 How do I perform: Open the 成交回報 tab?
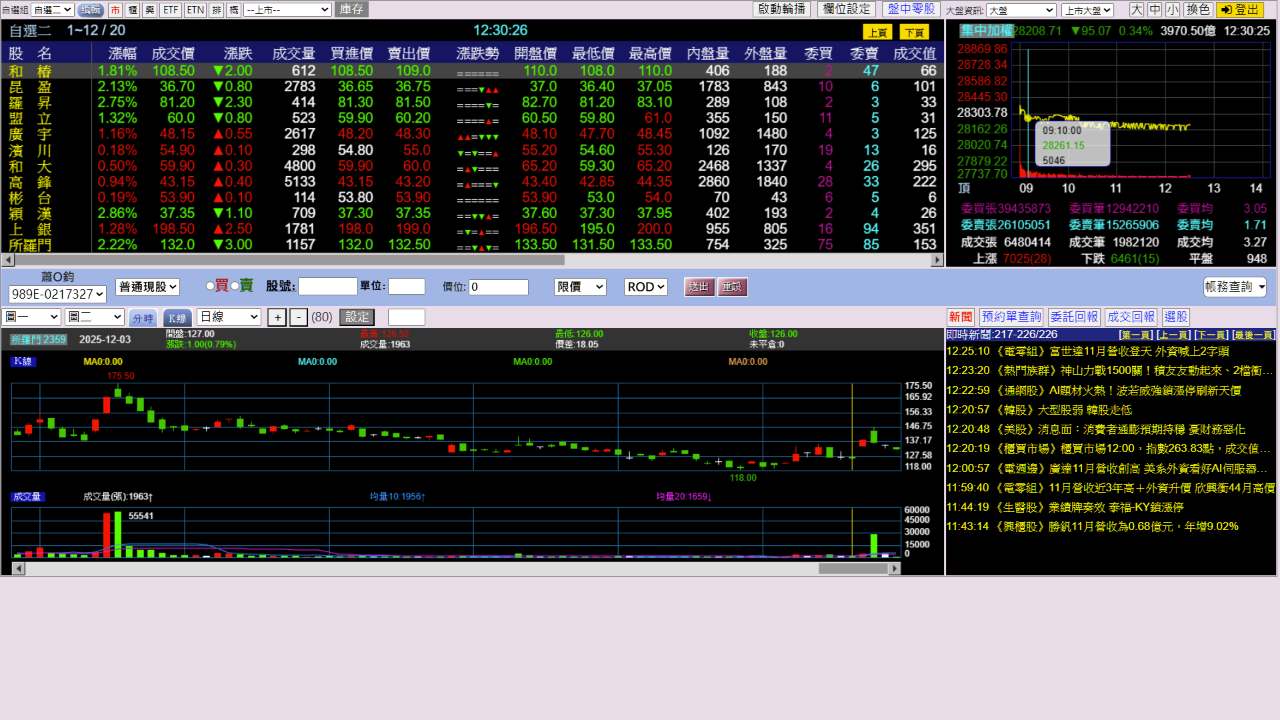[x=1131, y=317]
